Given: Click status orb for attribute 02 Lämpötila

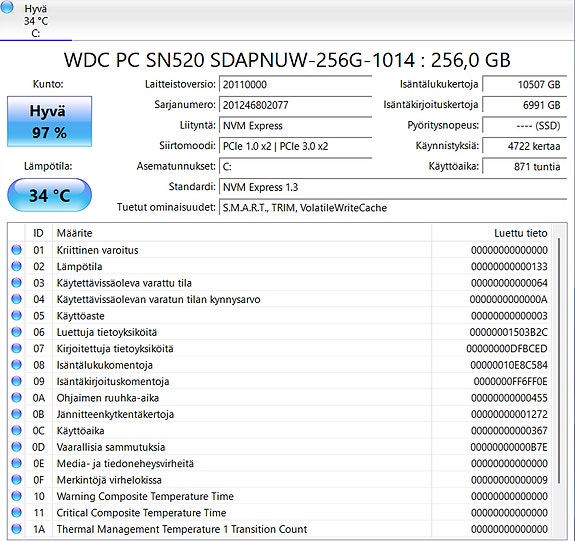Looking at the screenshot, I should [x=17, y=266].
